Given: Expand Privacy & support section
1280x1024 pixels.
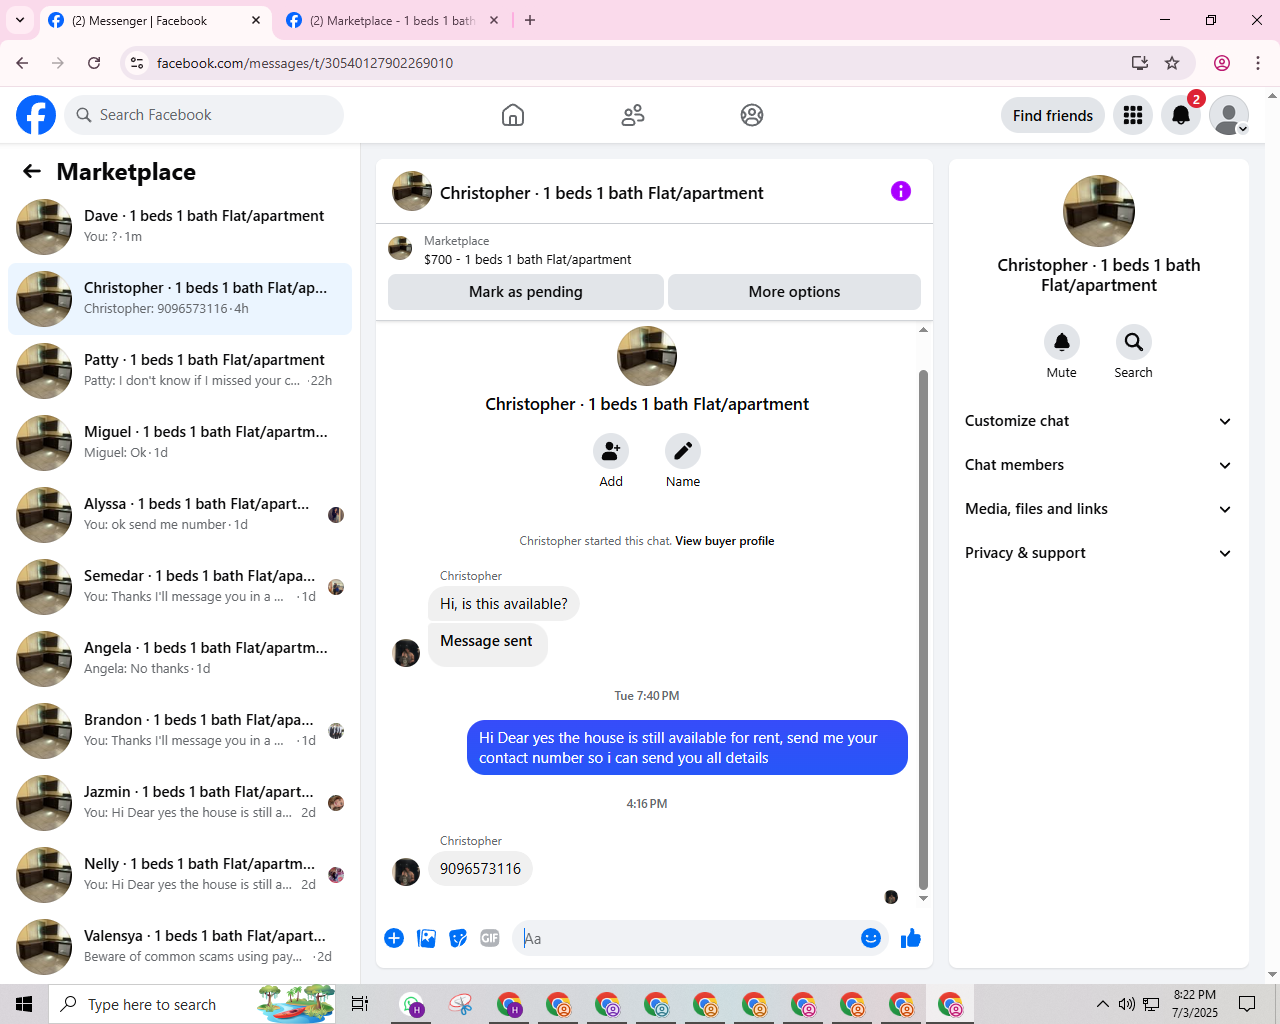Looking at the screenshot, I should 1099,553.
